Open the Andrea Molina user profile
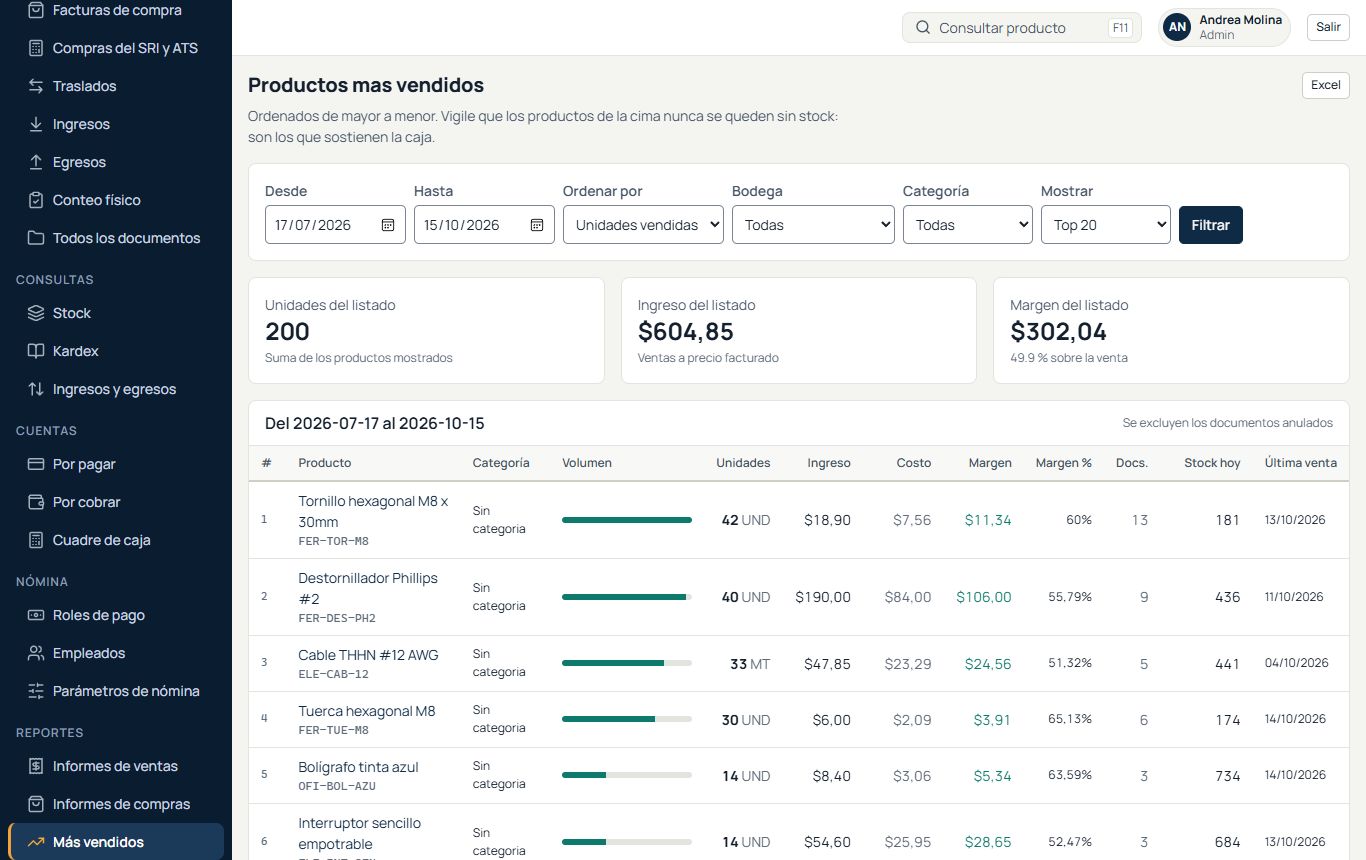1366x860 pixels. tap(1225, 27)
